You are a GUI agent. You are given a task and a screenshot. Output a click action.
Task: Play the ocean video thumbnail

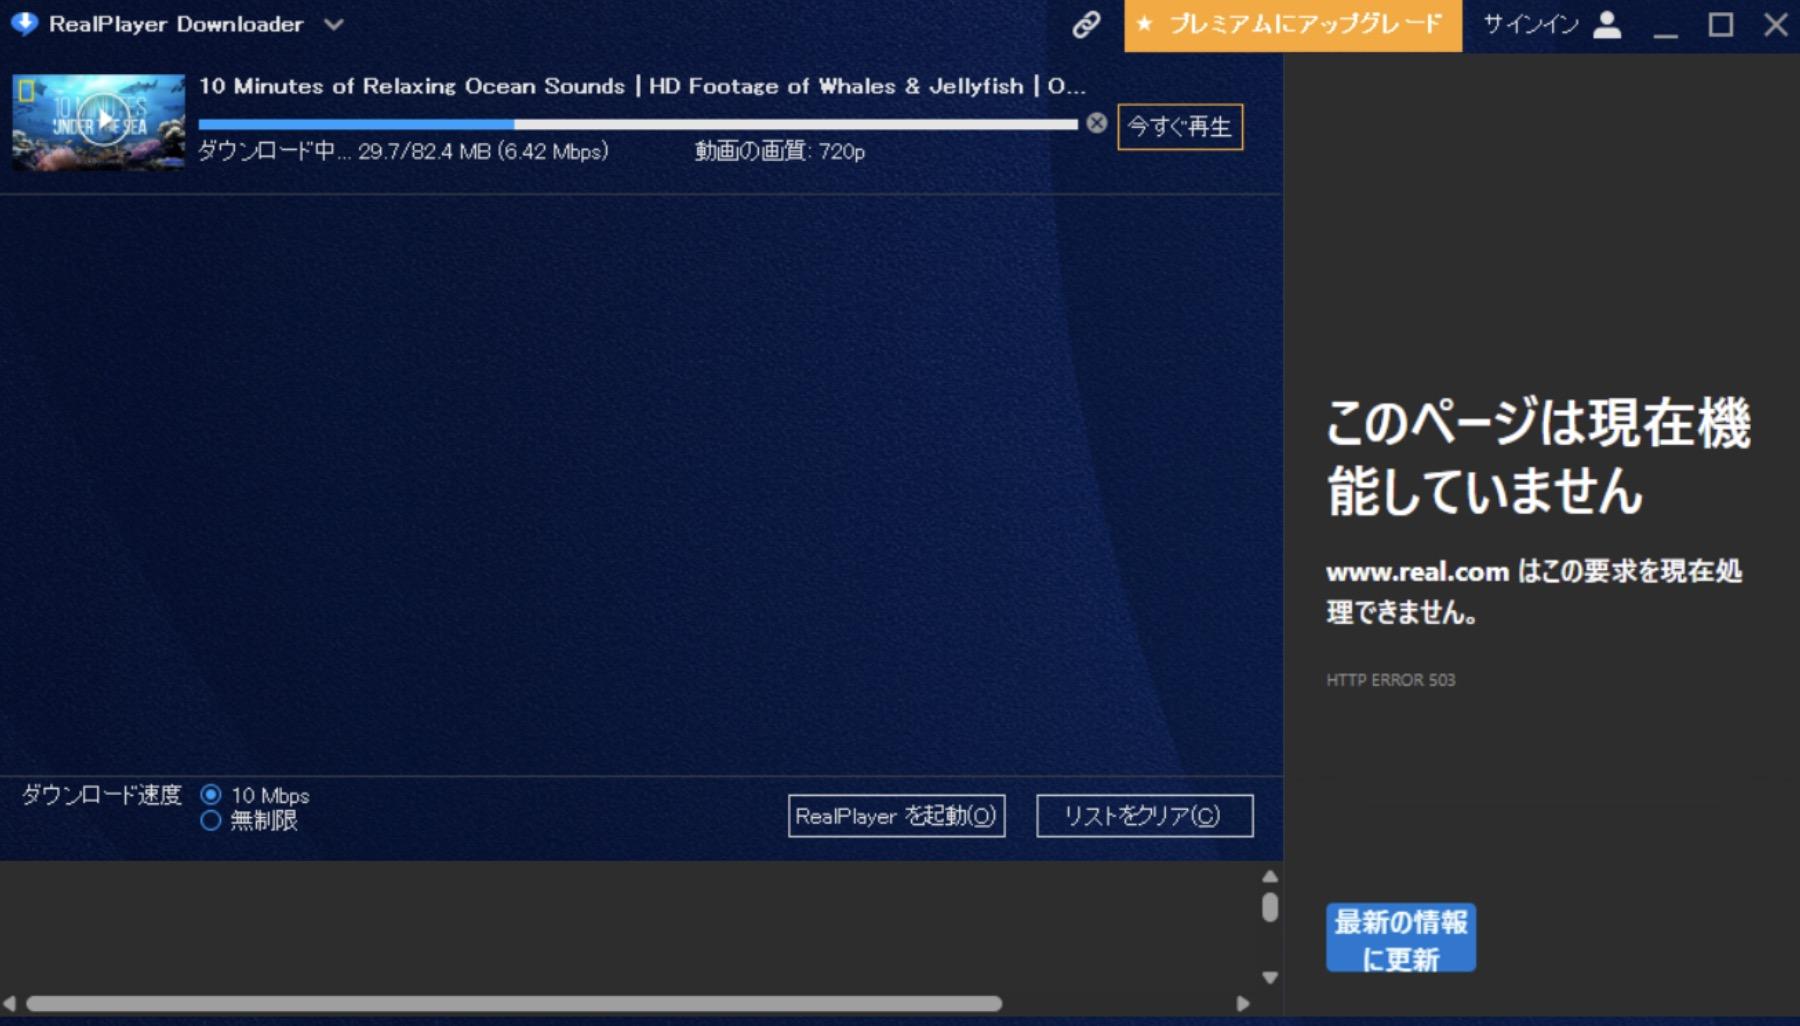[x=99, y=122]
